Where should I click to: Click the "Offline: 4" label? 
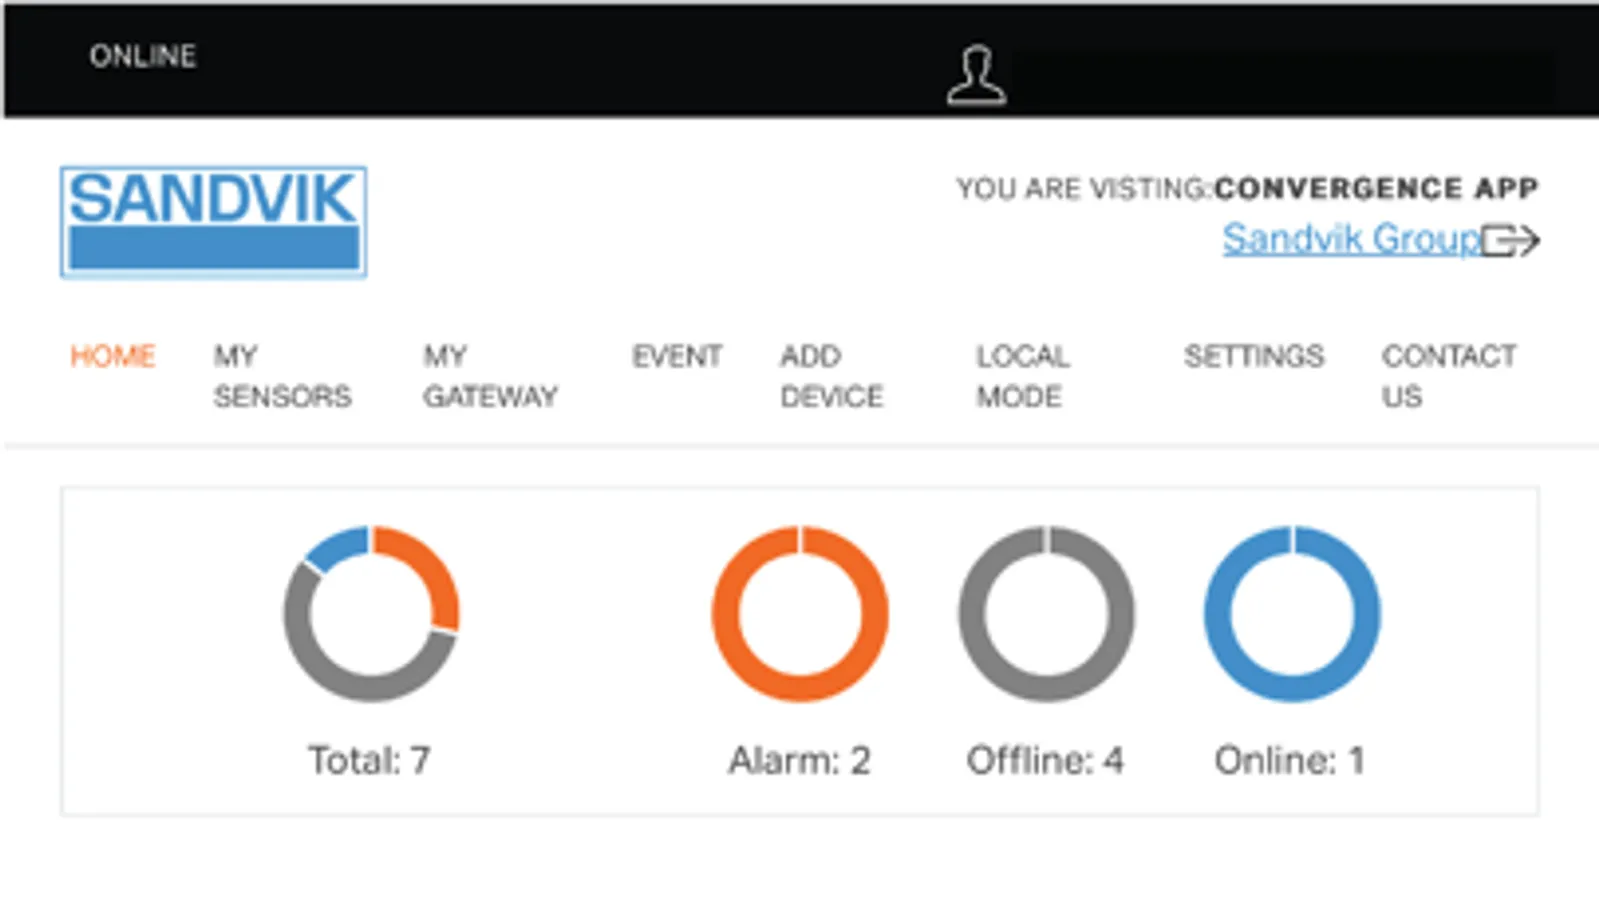[x=1045, y=761]
